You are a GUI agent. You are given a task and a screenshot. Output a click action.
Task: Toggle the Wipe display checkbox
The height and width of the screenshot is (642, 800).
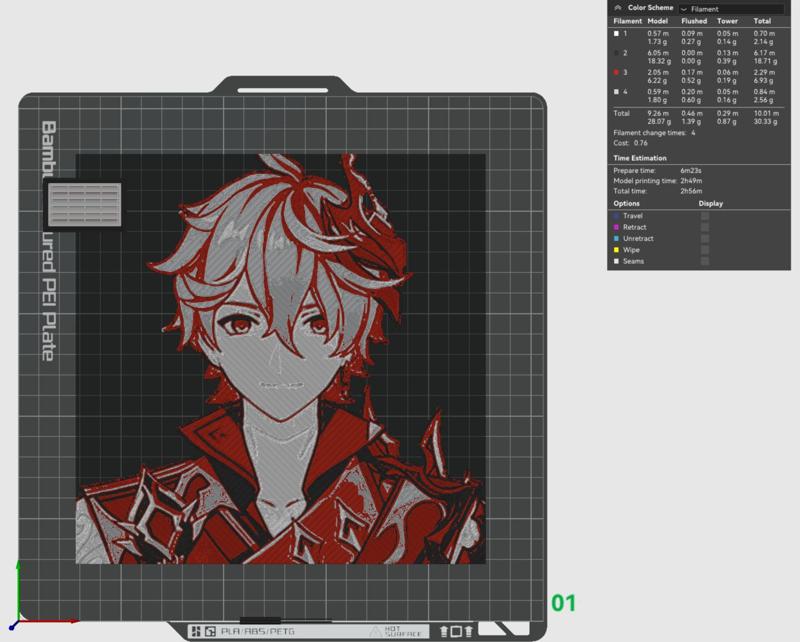pyautogui.click(x=705, y=250)
